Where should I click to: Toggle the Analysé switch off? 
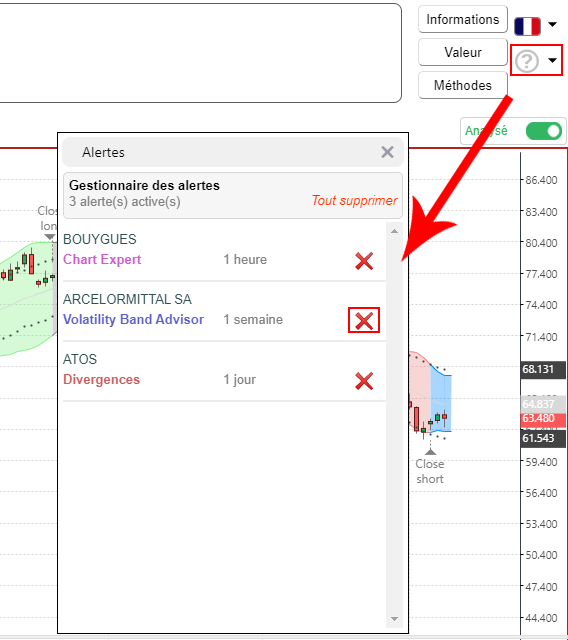pos(544,131)
